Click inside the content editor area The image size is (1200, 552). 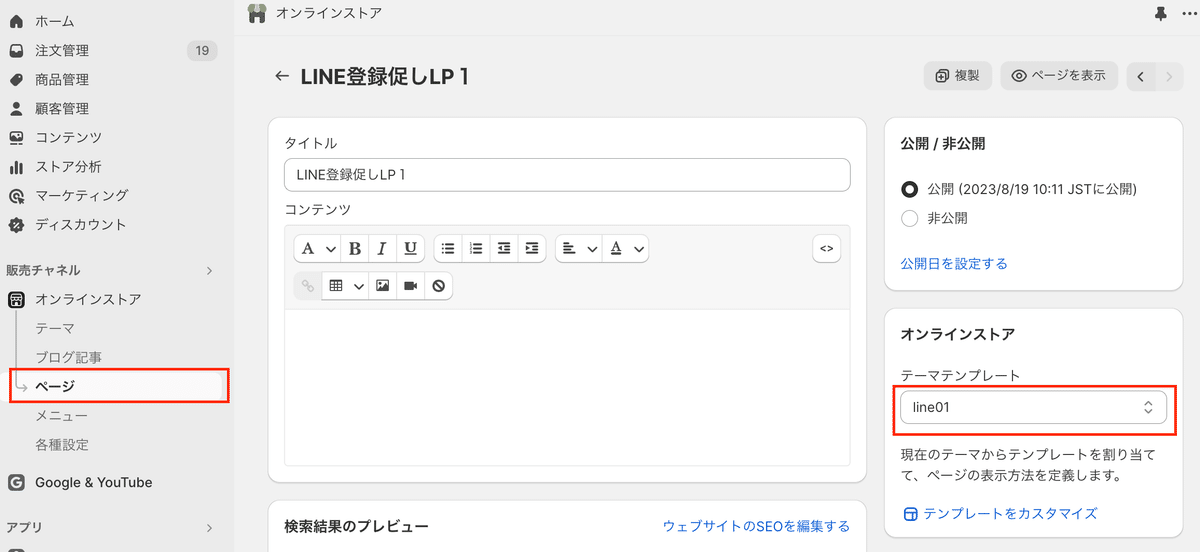[x=567, y=387]
